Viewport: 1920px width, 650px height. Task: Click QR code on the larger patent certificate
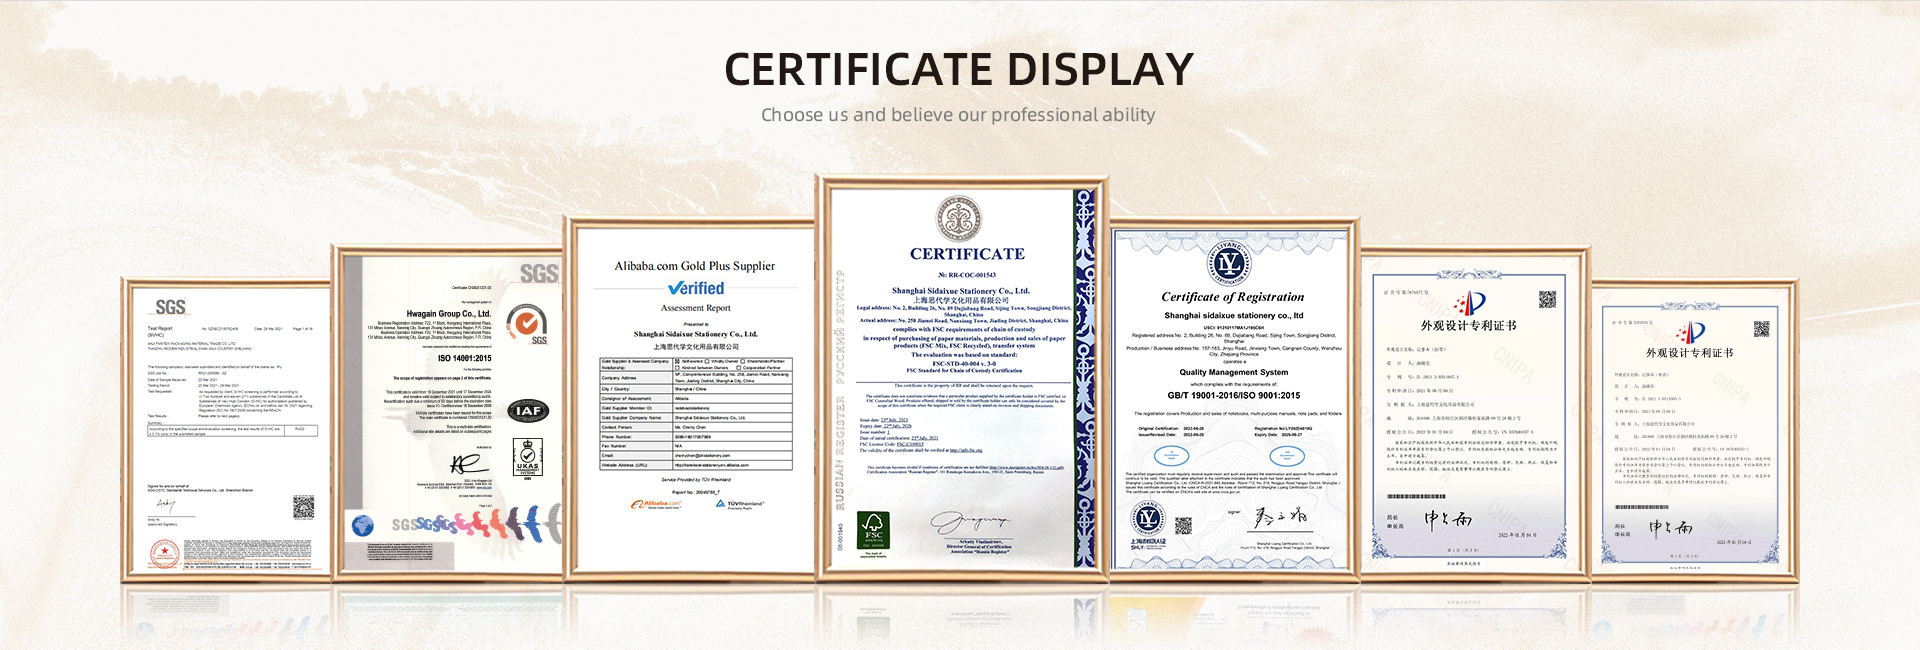[x=1547, y=299]
